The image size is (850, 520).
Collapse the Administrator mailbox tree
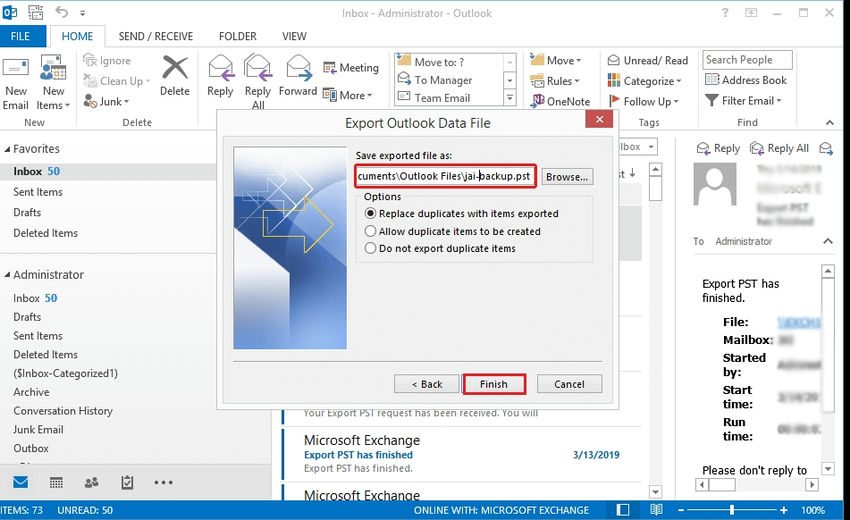click(x=7, y=275)
